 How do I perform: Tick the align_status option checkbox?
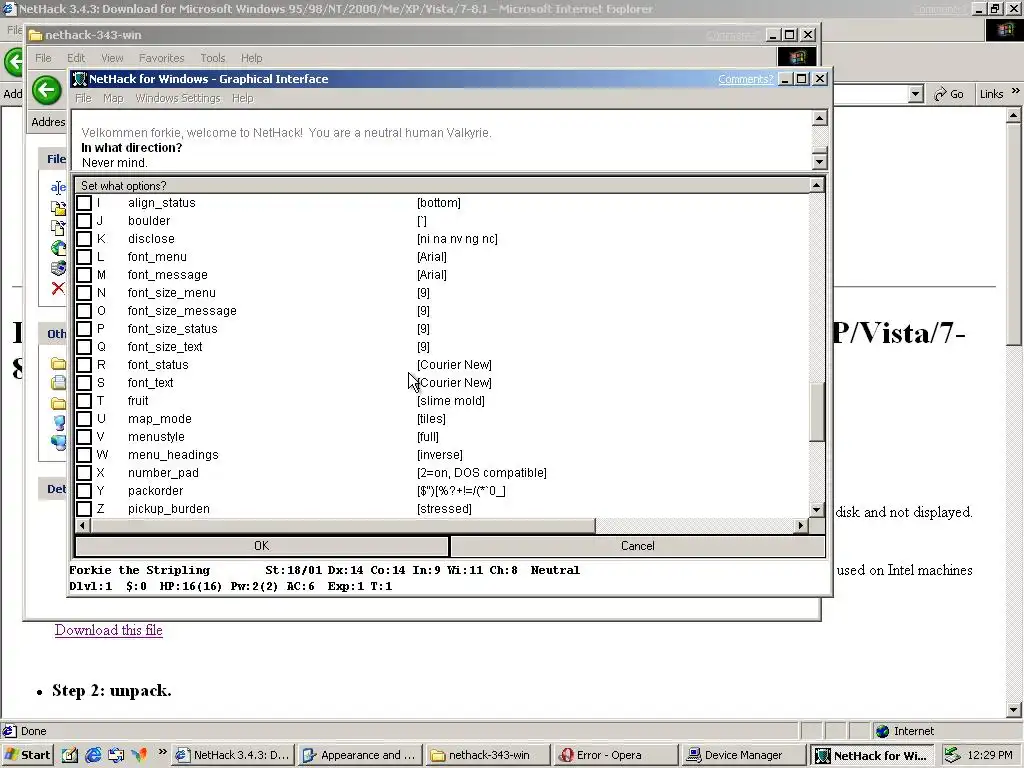[84, 202]
